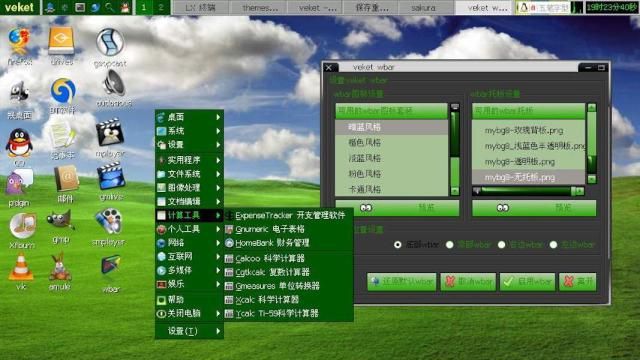The height and width of the screenshot is (360, 640).
Task: Open the blue swirl browser desktop icon
Action: [63, 91]
